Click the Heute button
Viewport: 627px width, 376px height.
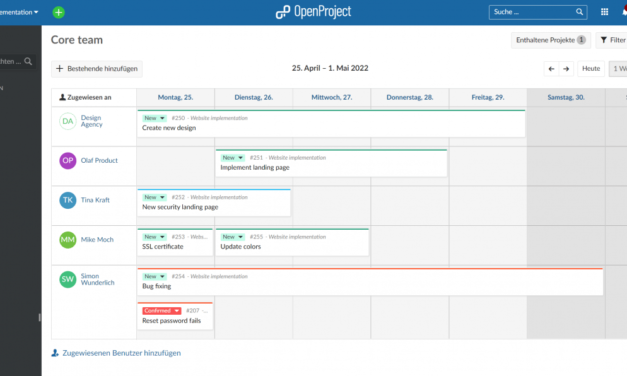click(591, 69)
